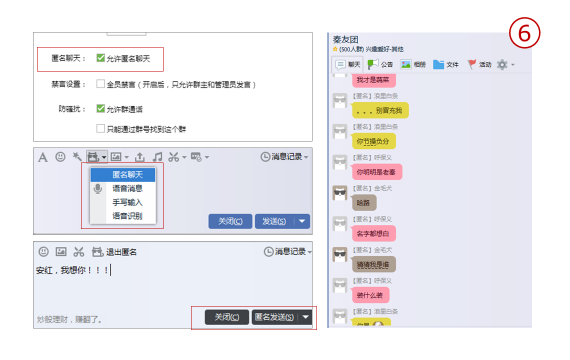Click the gold star beside group info
Image resolution: width=570 pixels, height=360 pixels.
[x=335, y=49]
